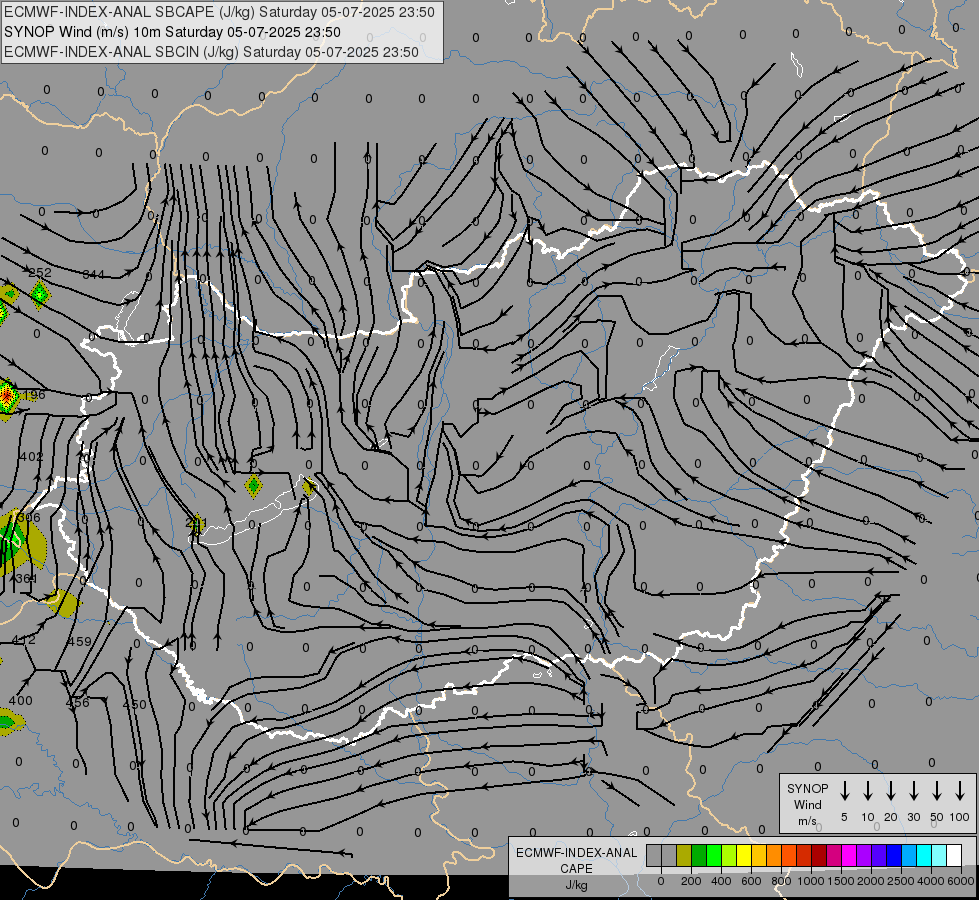Viewport: 979px width, 900px height.
Task: Click the 50 m/s wind arrow in legend
Action: click(x=937, y=791)
